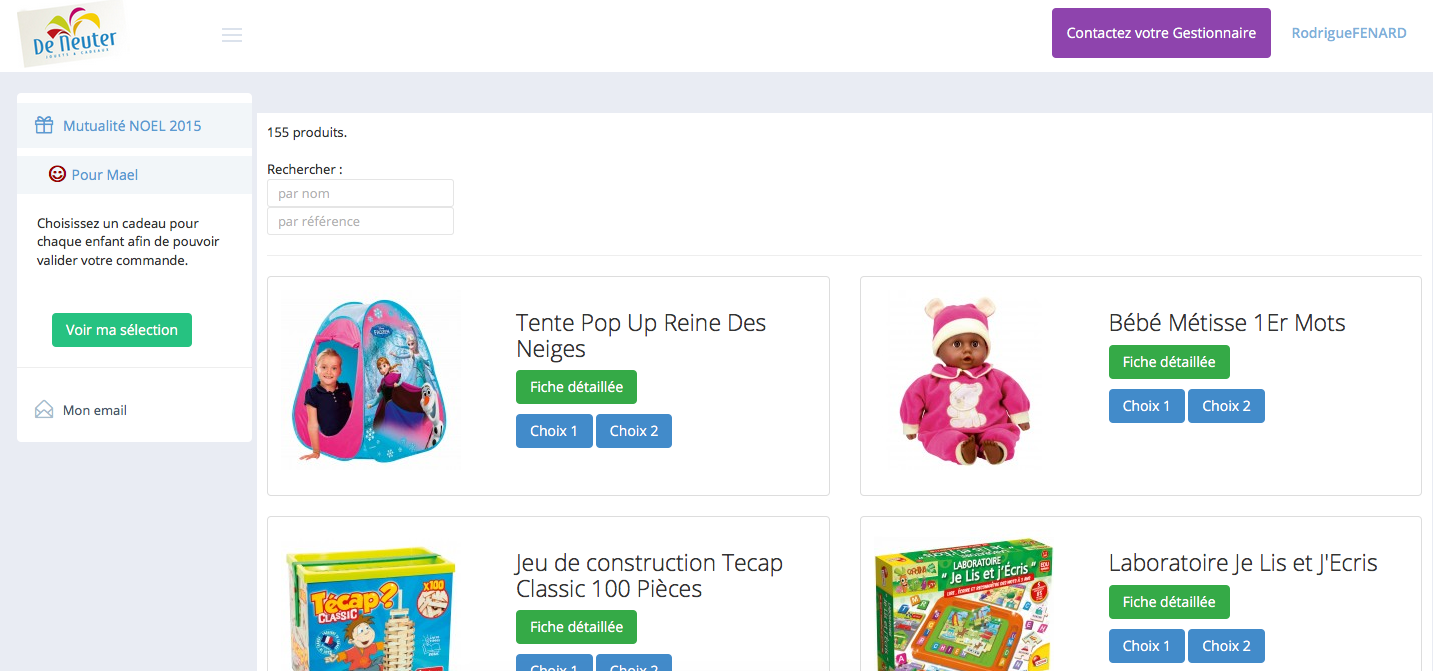Focus the search par référence field
1433x671 pixels.
click(360, 221)
